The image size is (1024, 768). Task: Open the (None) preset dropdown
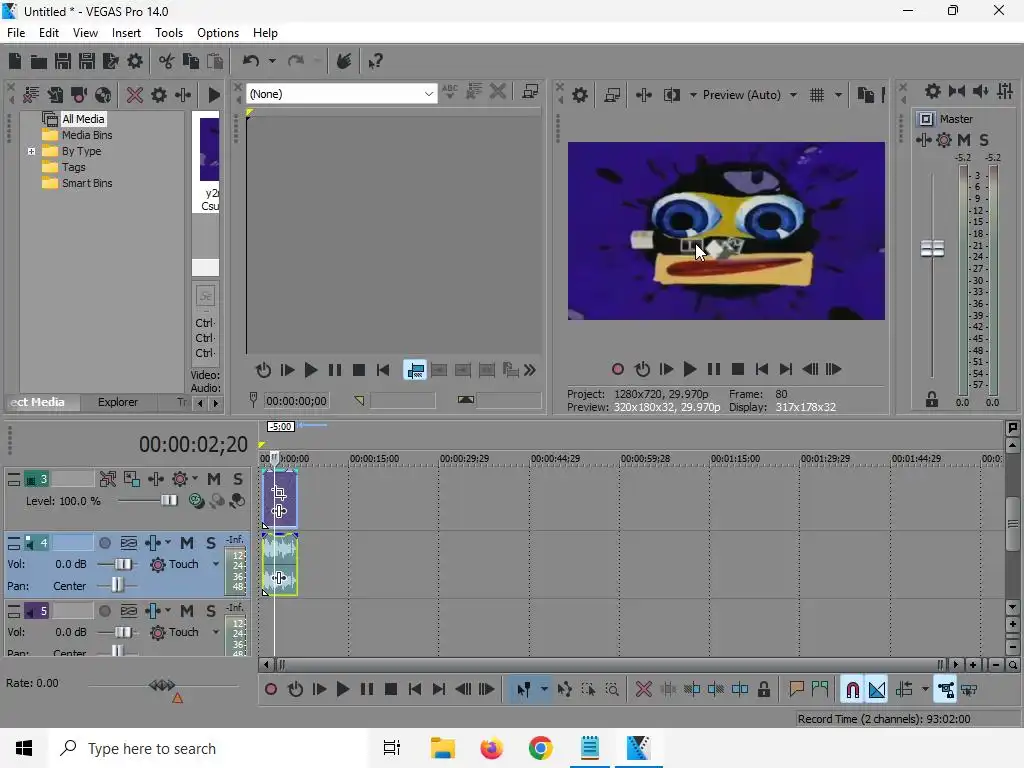coord(341,94)
